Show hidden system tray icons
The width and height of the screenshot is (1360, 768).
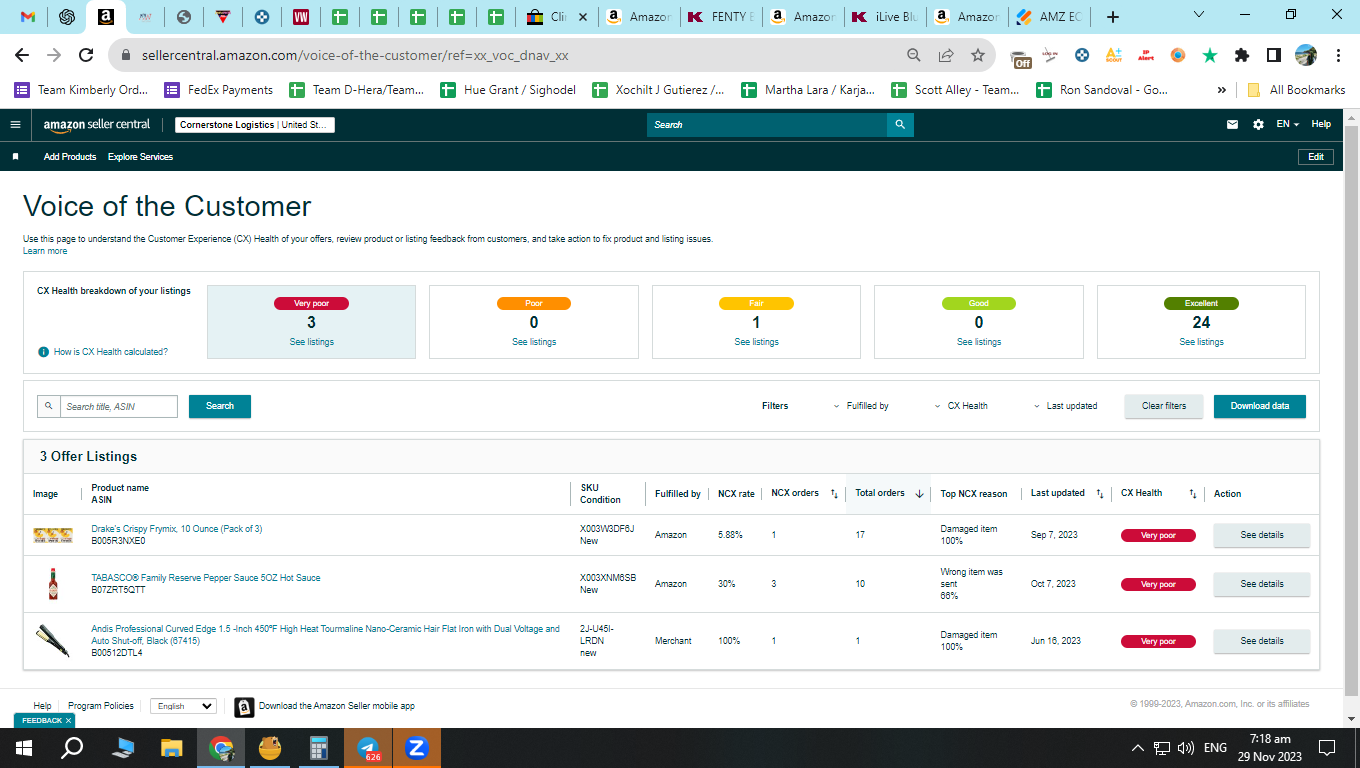click(x=1138, y=748)
